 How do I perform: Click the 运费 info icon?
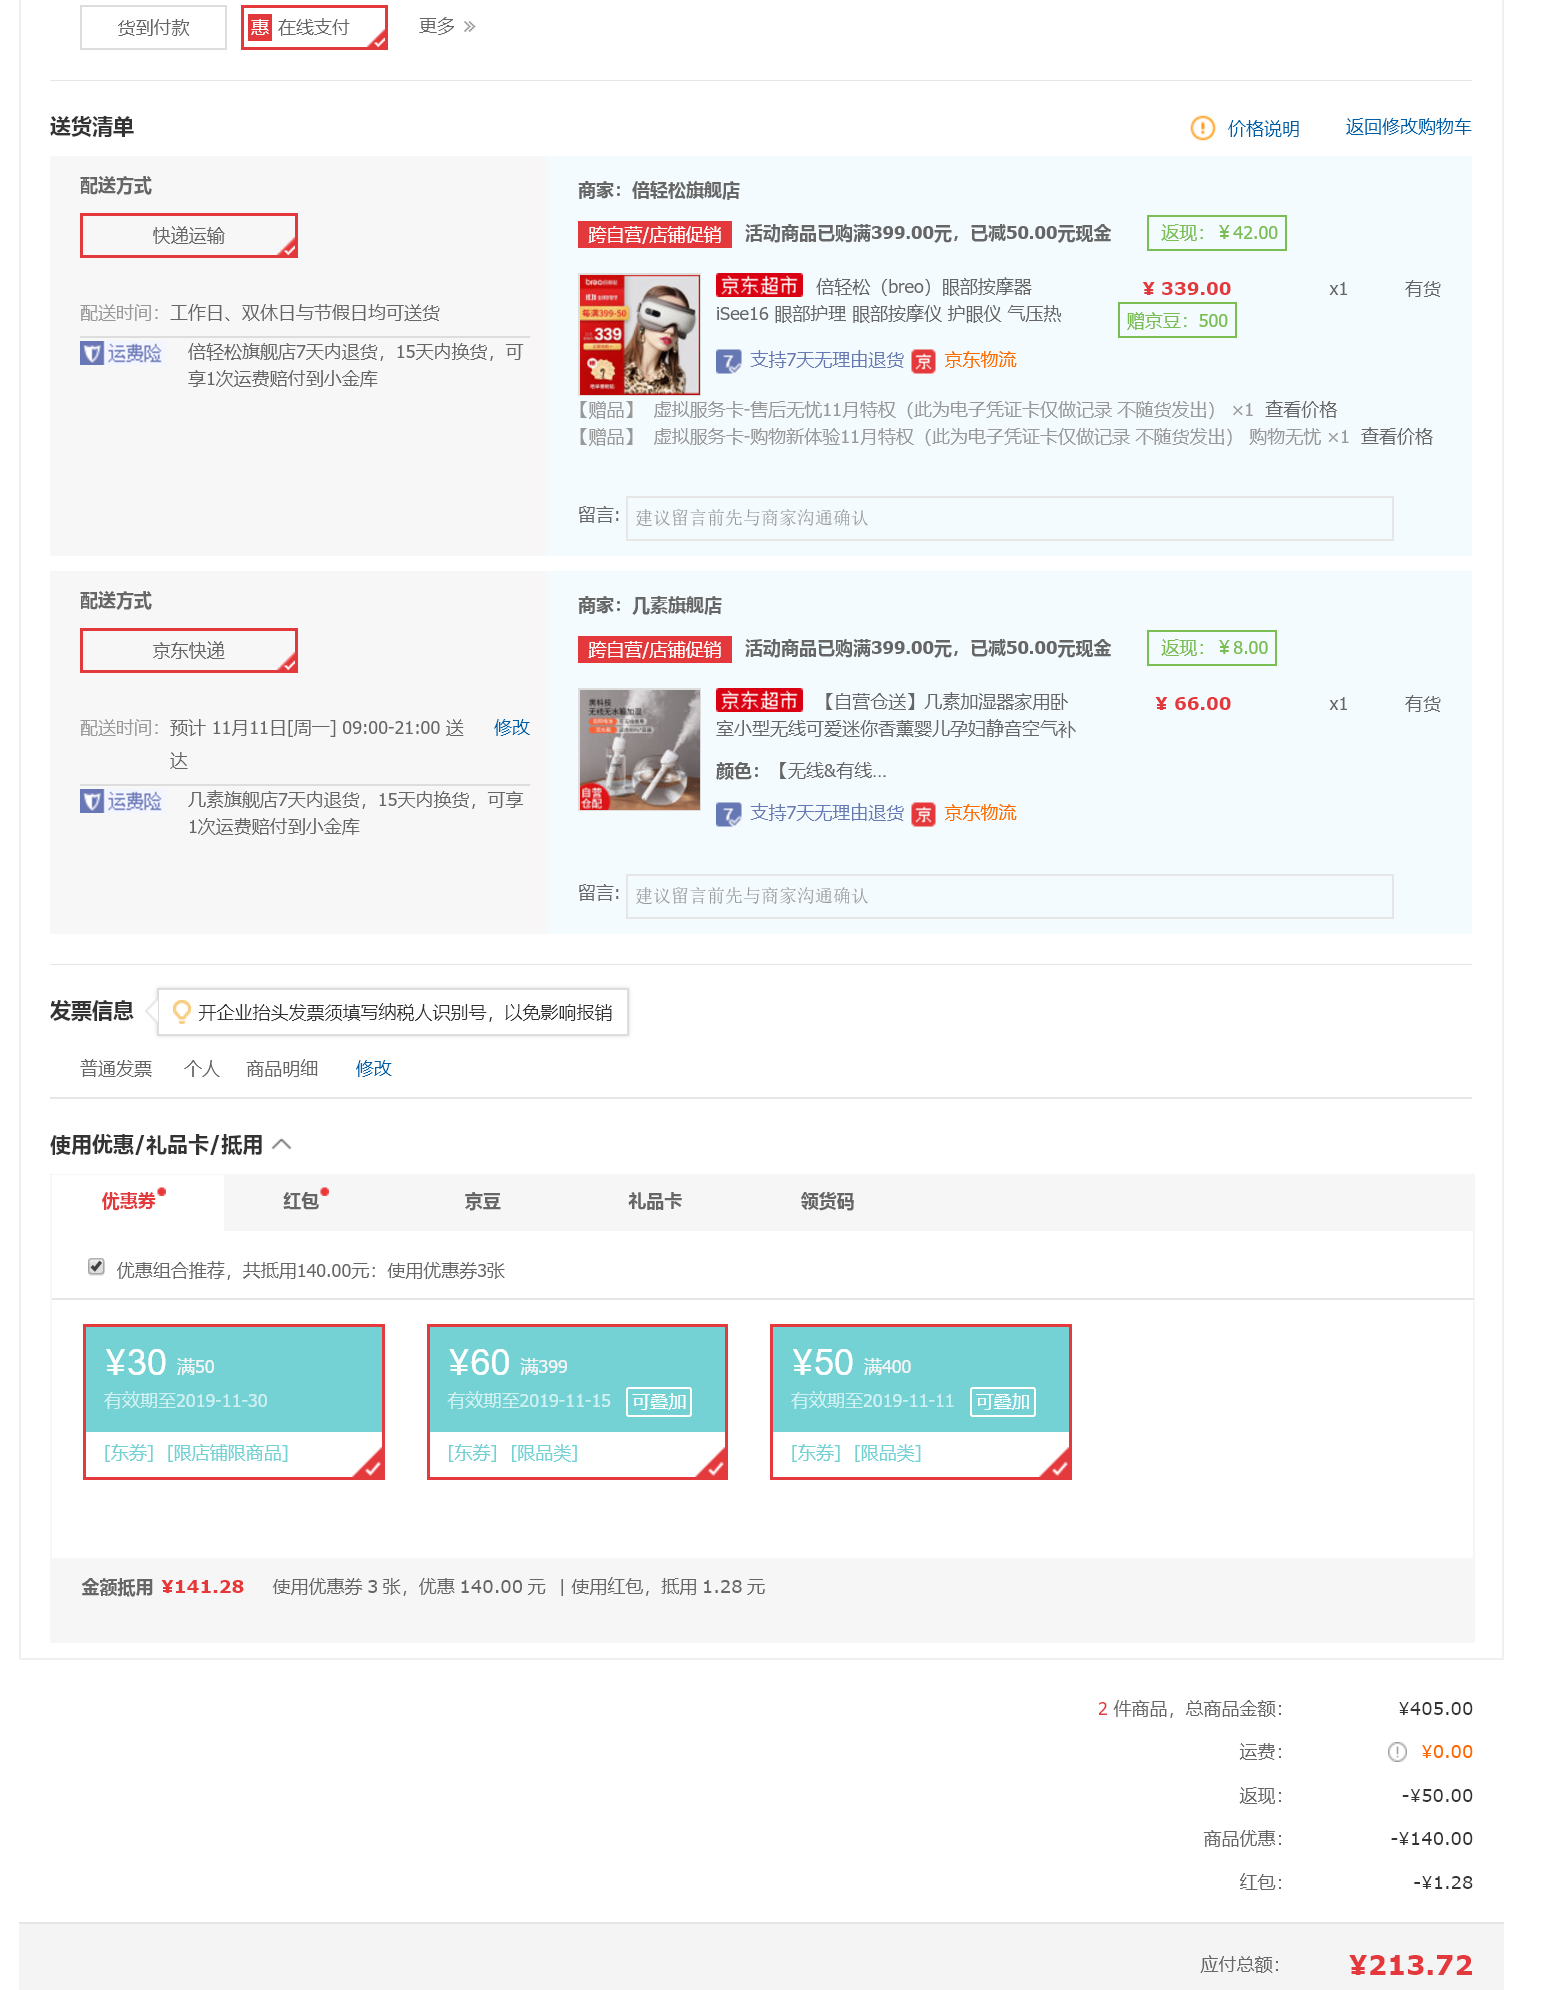pos(1397,1752)
